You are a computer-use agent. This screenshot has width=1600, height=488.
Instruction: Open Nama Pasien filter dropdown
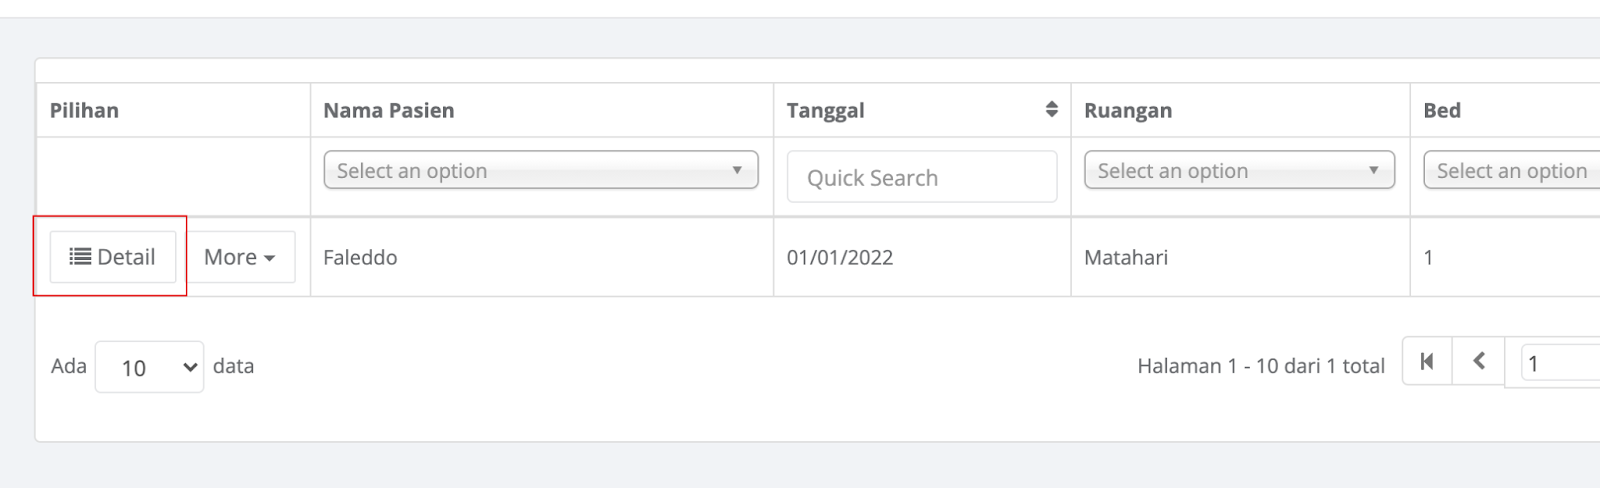tap(541, 170)
